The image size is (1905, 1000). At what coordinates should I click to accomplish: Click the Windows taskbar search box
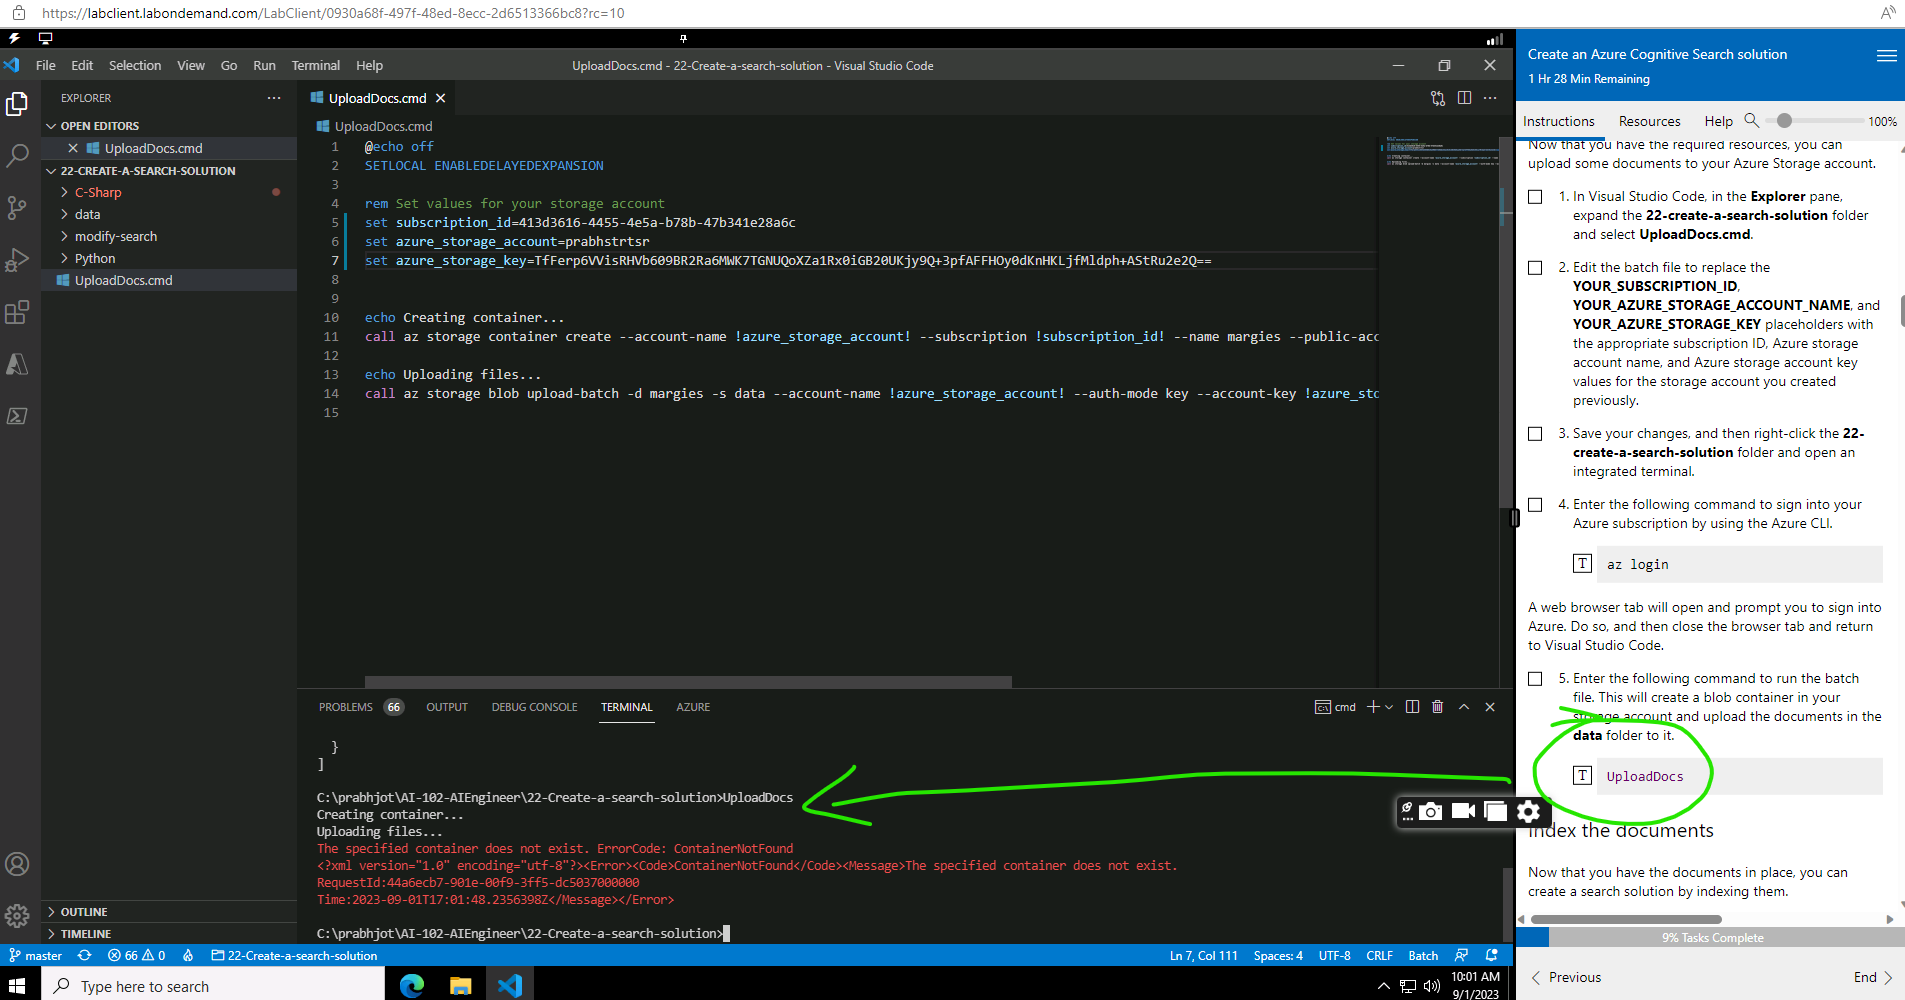tap(213, 986)
